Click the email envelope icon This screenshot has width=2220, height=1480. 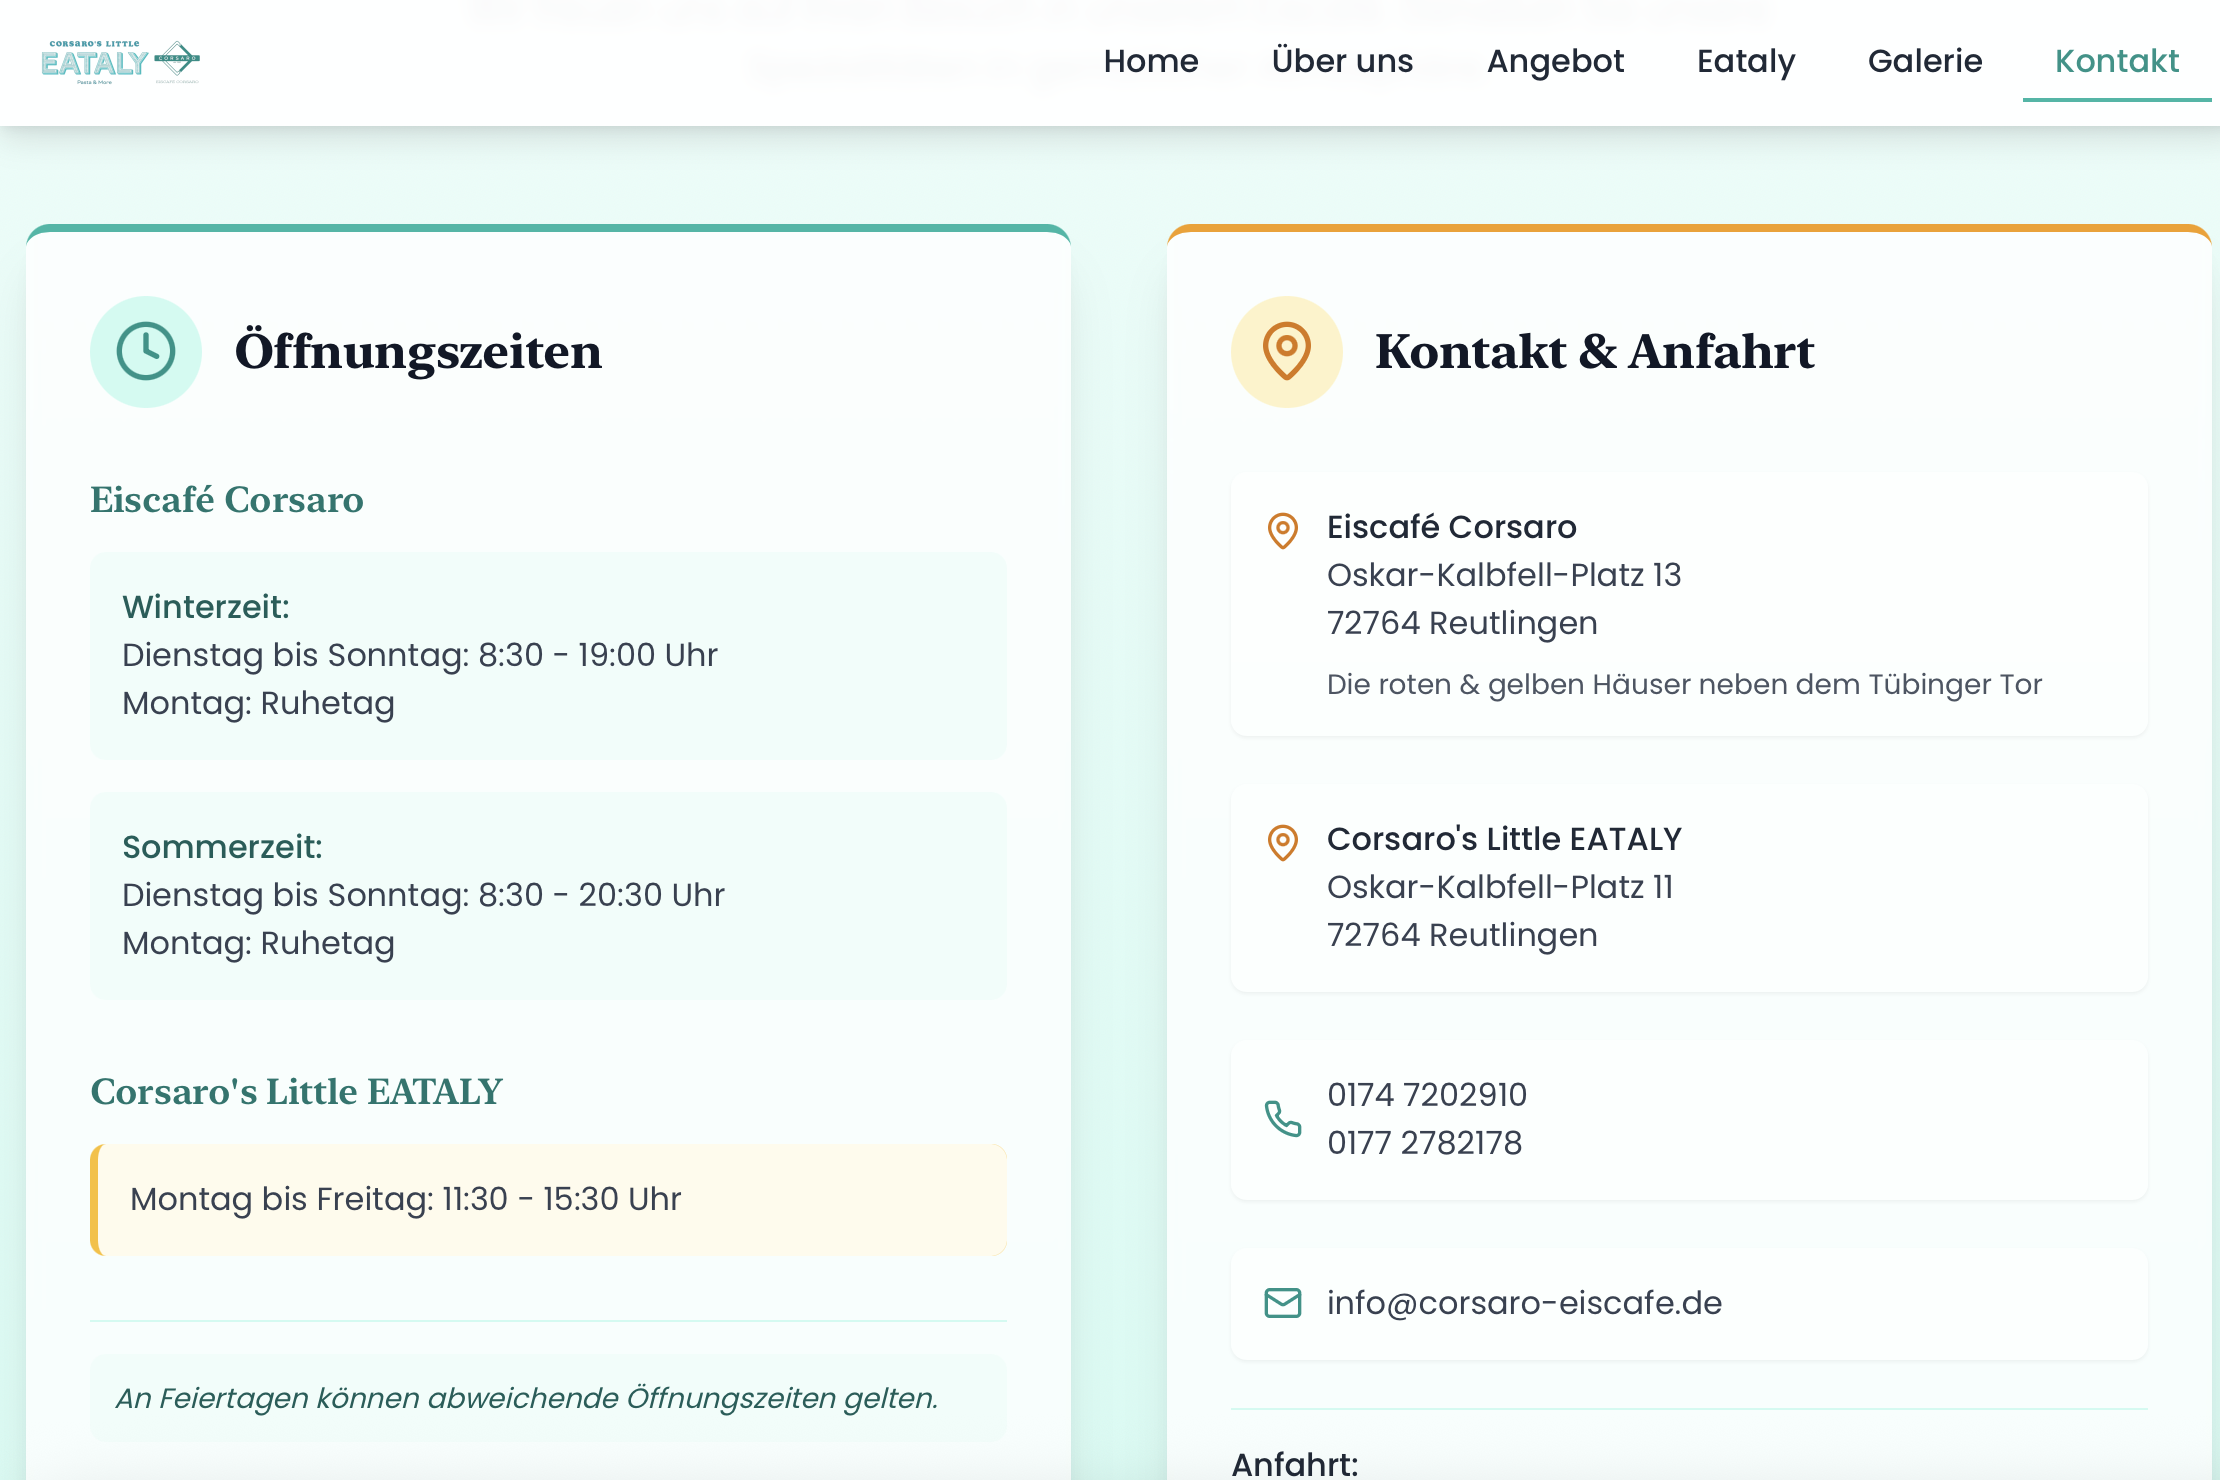coord(1283,1303)
